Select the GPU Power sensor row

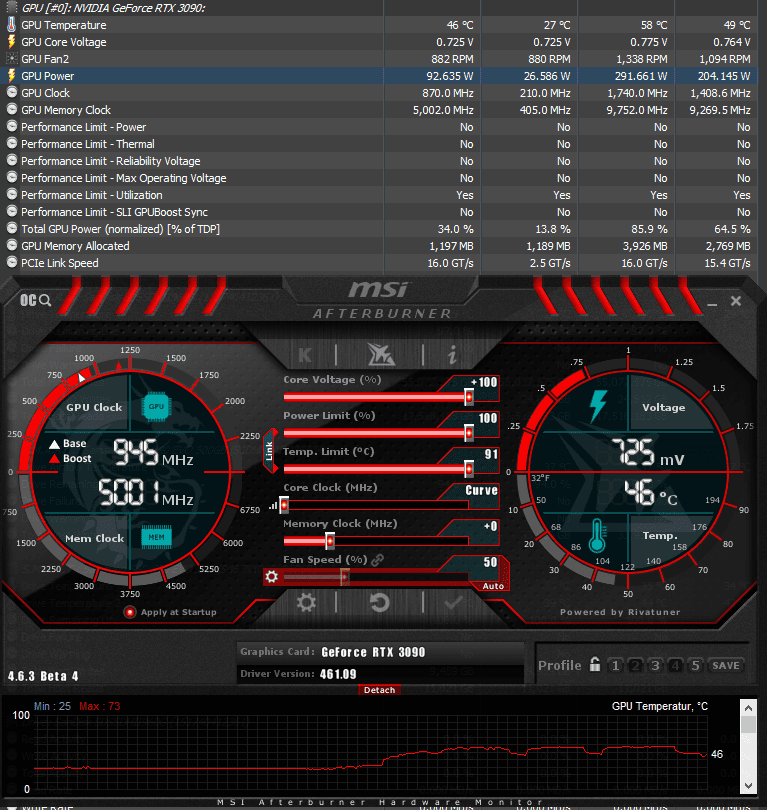380,76
